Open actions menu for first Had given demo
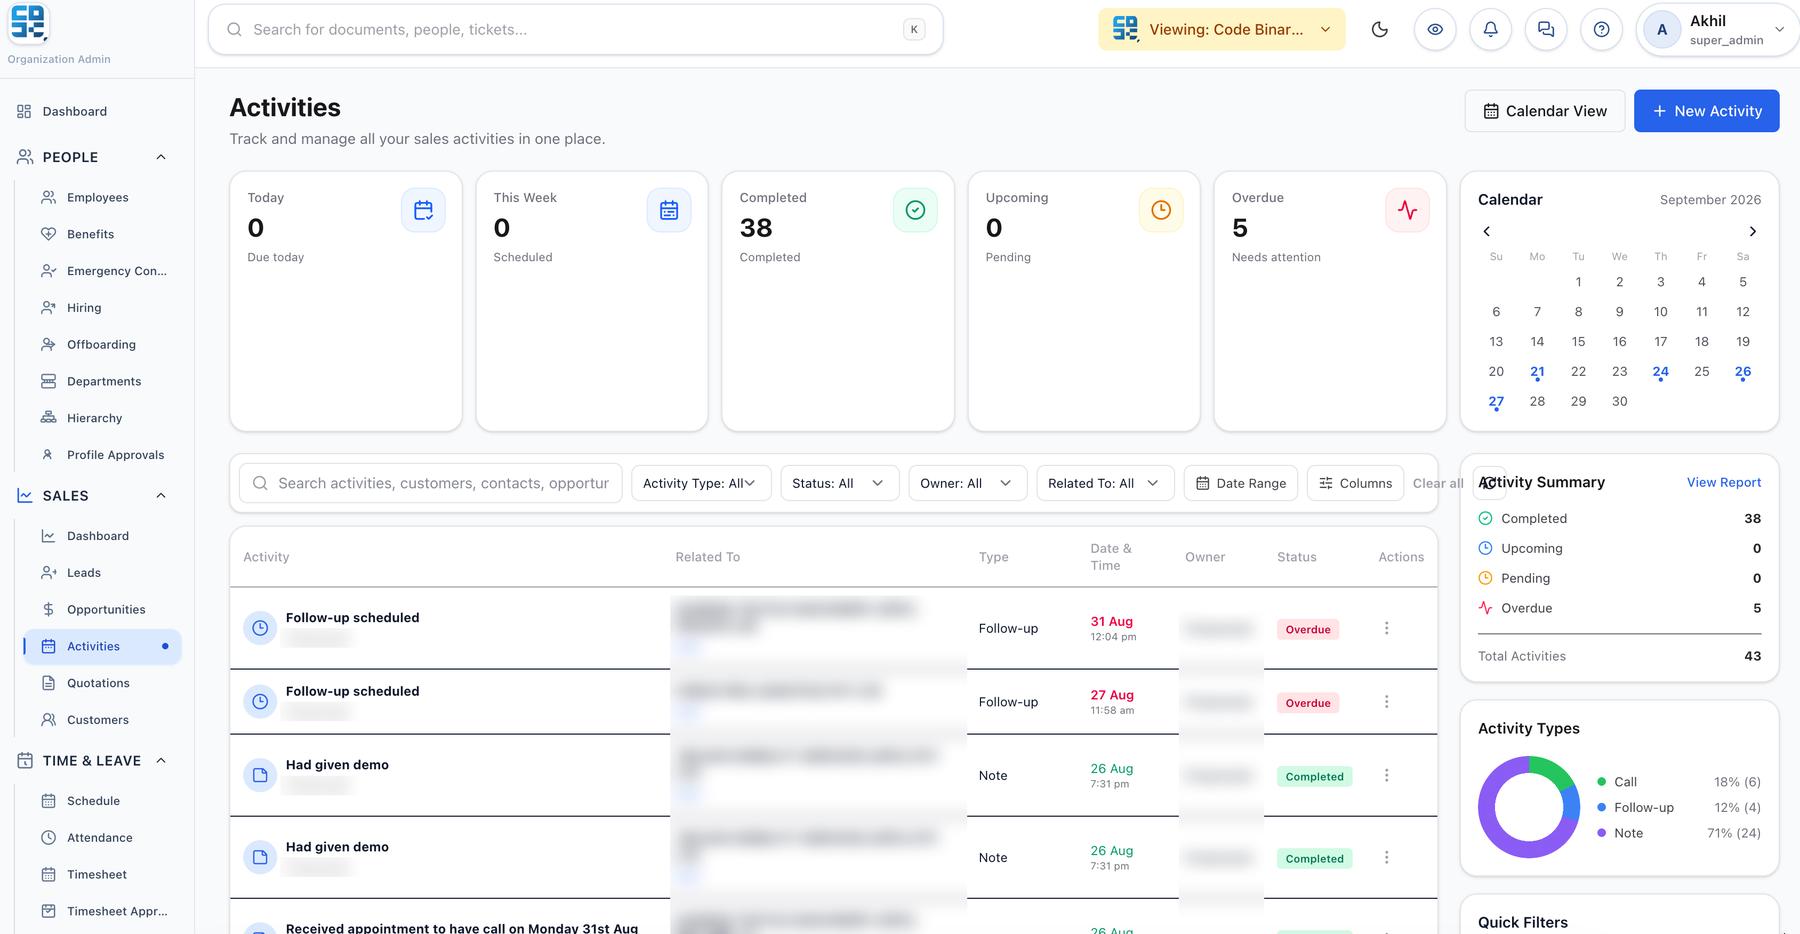The width and height of the screenshot is (1800, 934). [x=1386, y=775]
